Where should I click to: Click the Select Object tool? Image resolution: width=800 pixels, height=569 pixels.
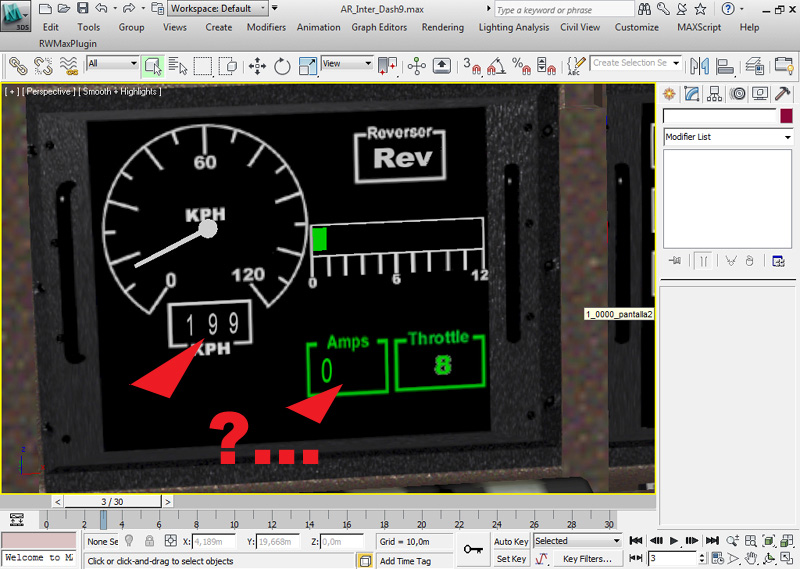click(x=152, y=66)
